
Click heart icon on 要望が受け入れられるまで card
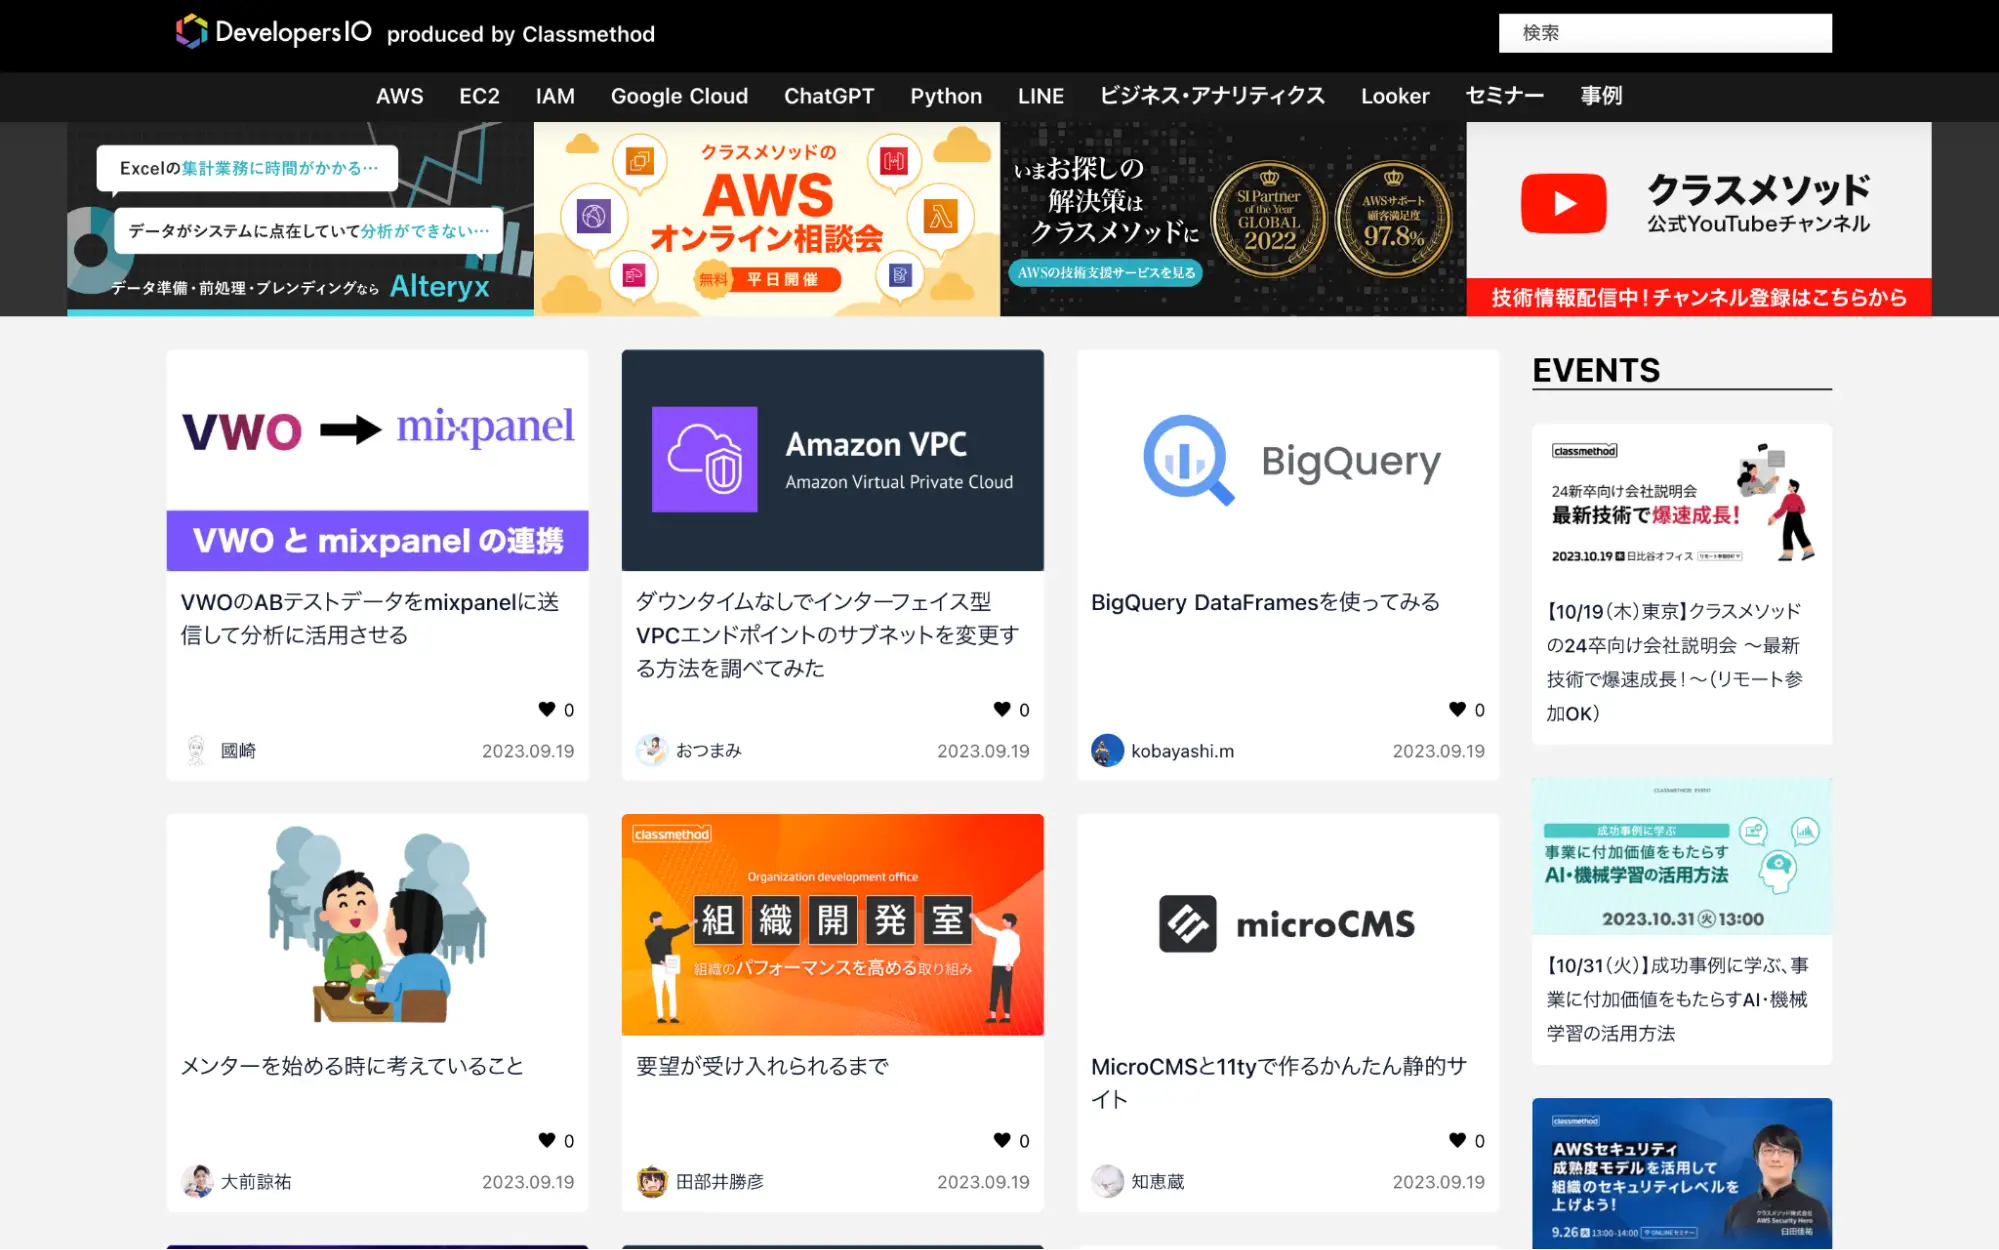[1002, 1140]
